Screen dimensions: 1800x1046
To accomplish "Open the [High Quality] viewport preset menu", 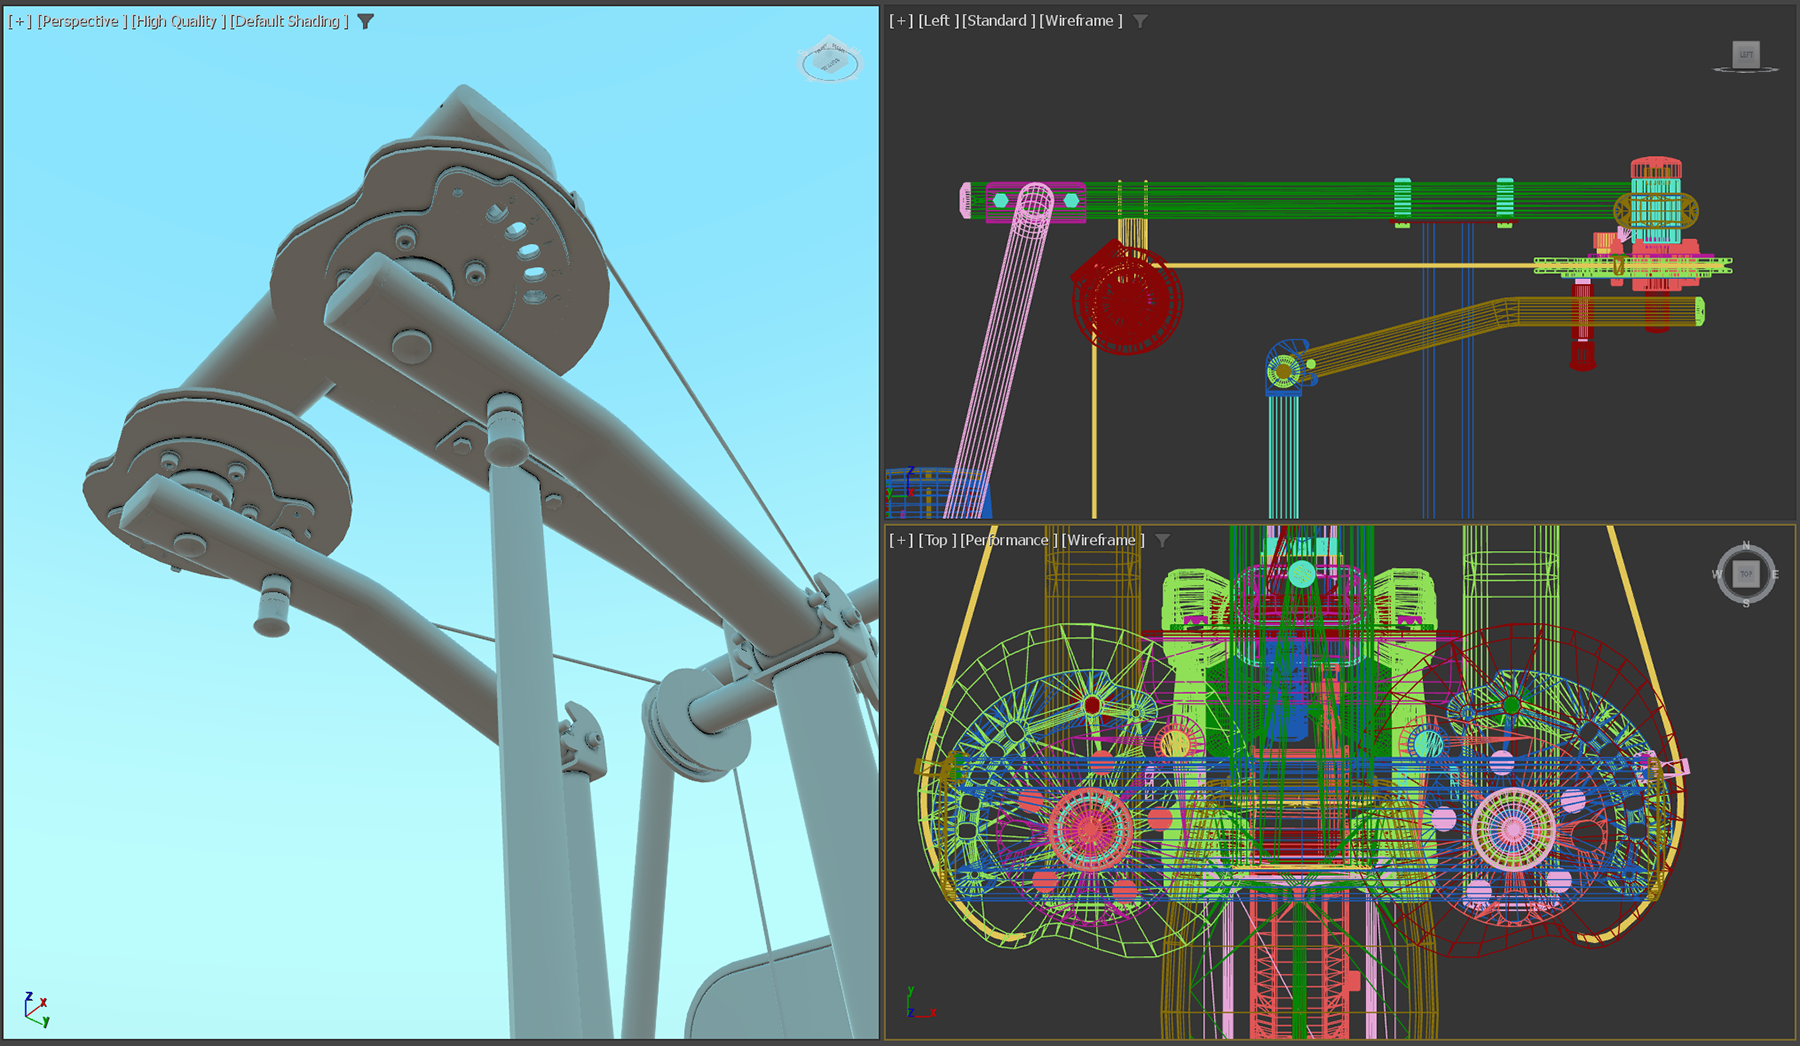I will (177, 21).
